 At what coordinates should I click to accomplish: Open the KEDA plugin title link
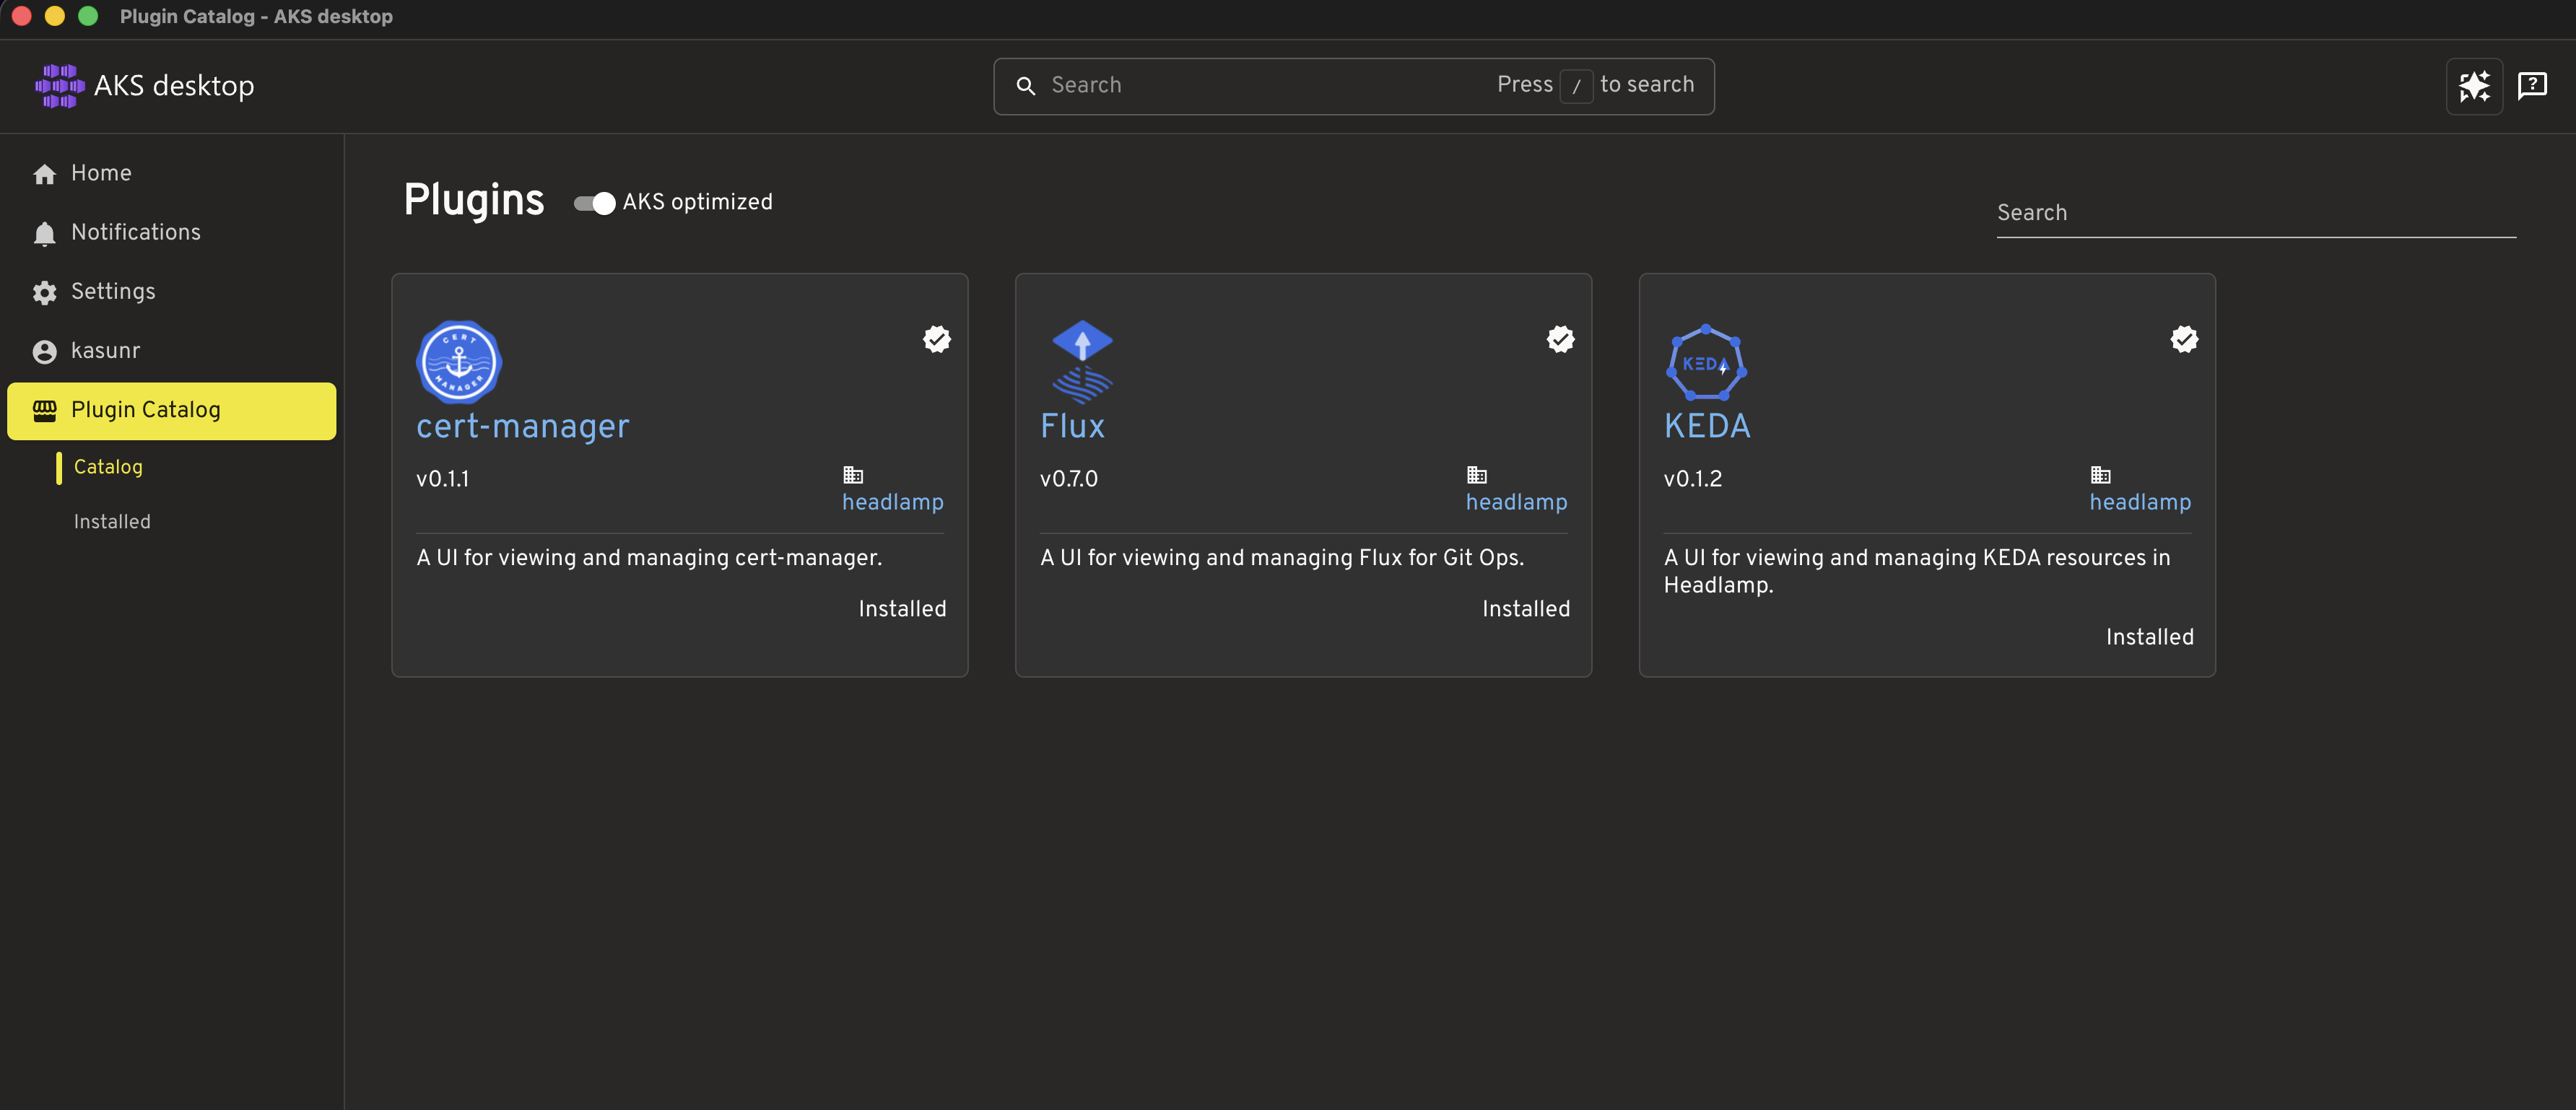click(1707, 426)
